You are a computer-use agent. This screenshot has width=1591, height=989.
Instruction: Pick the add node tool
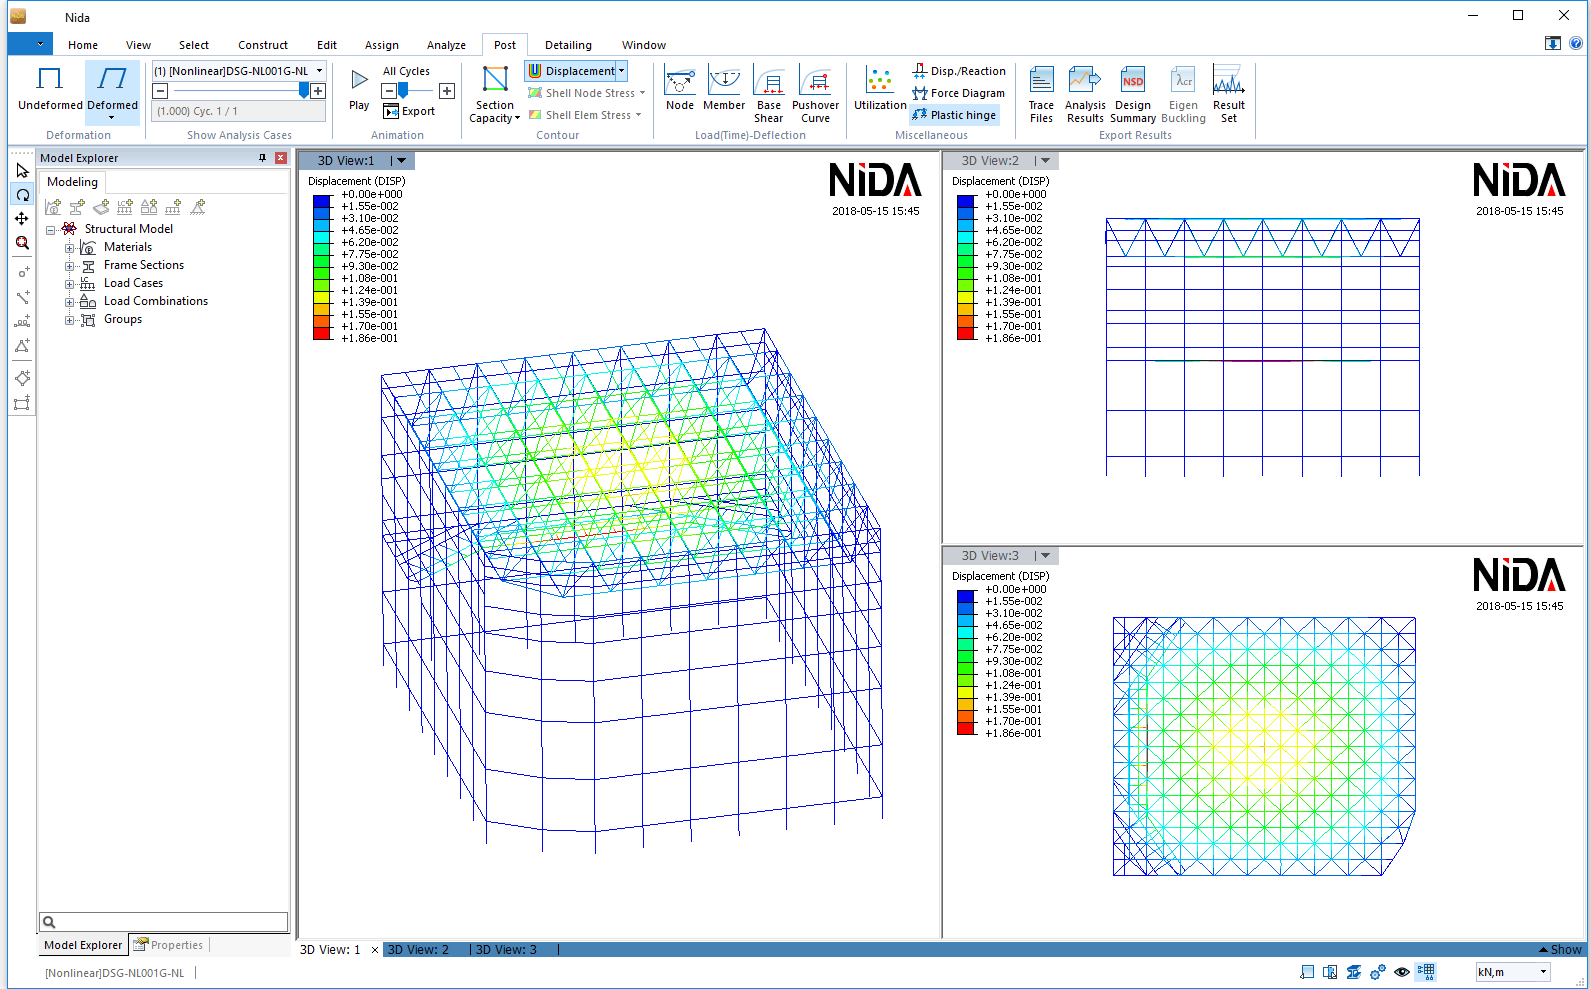coord(22,272)
